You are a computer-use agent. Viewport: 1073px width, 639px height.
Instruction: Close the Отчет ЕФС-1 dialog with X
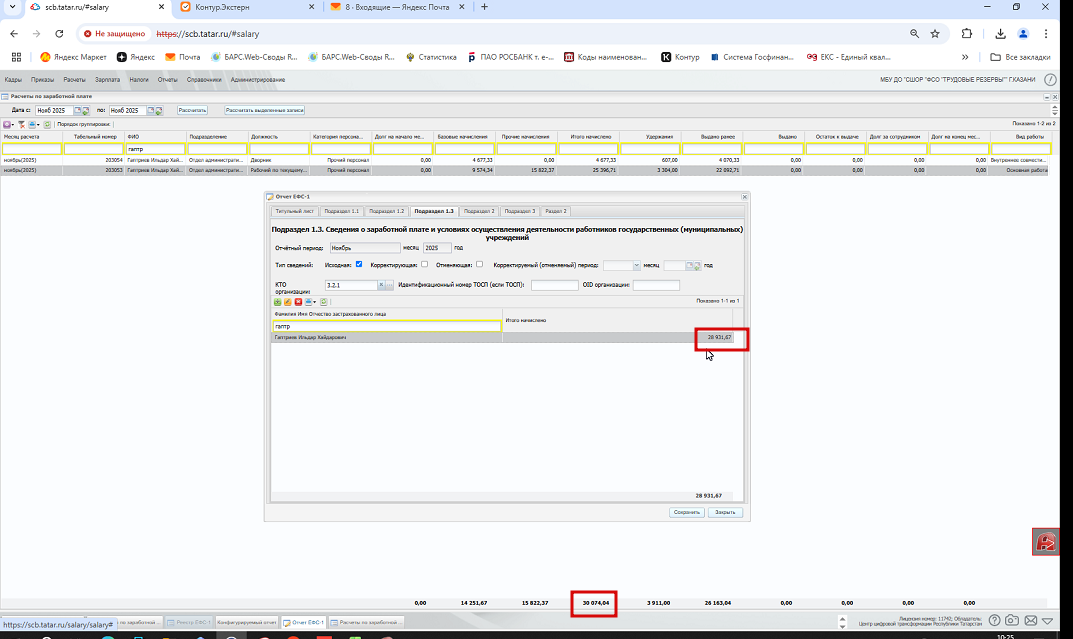tap(745, 197)
